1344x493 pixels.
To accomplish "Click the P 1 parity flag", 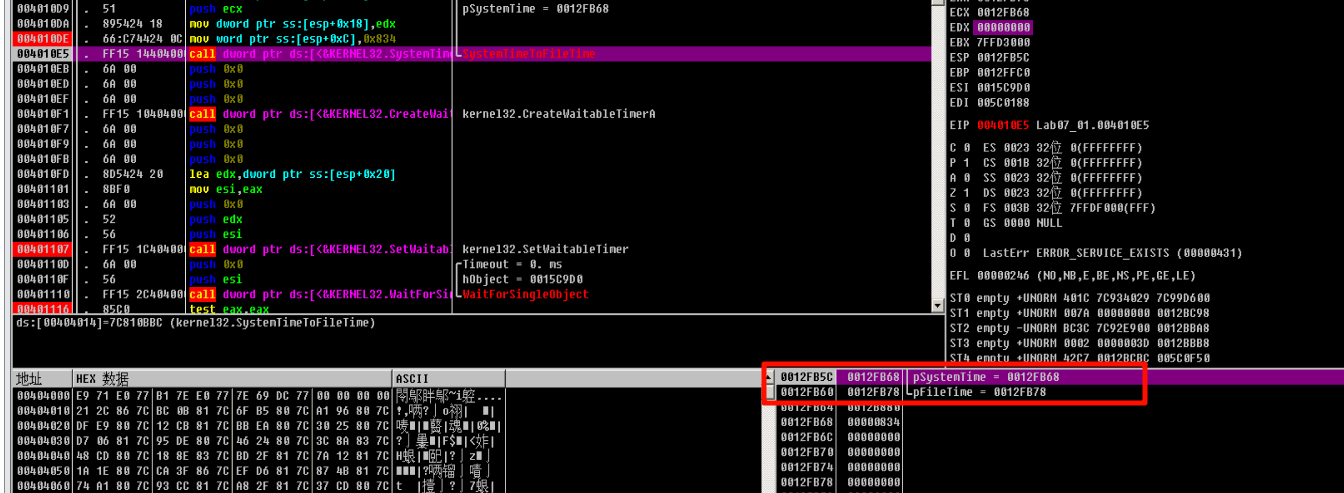I will coord(958,163).
